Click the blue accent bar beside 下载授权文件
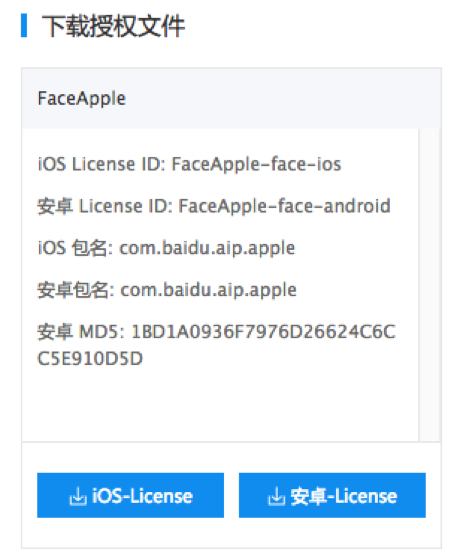Image resolution: width=449 pixels, height=556 pixels. coord(24,25)
